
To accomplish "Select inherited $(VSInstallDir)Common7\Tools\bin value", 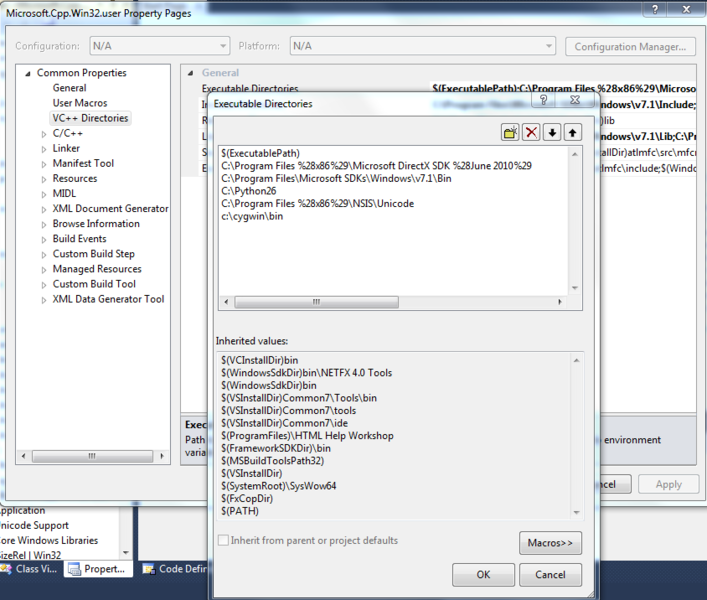I will click(299, 398).
